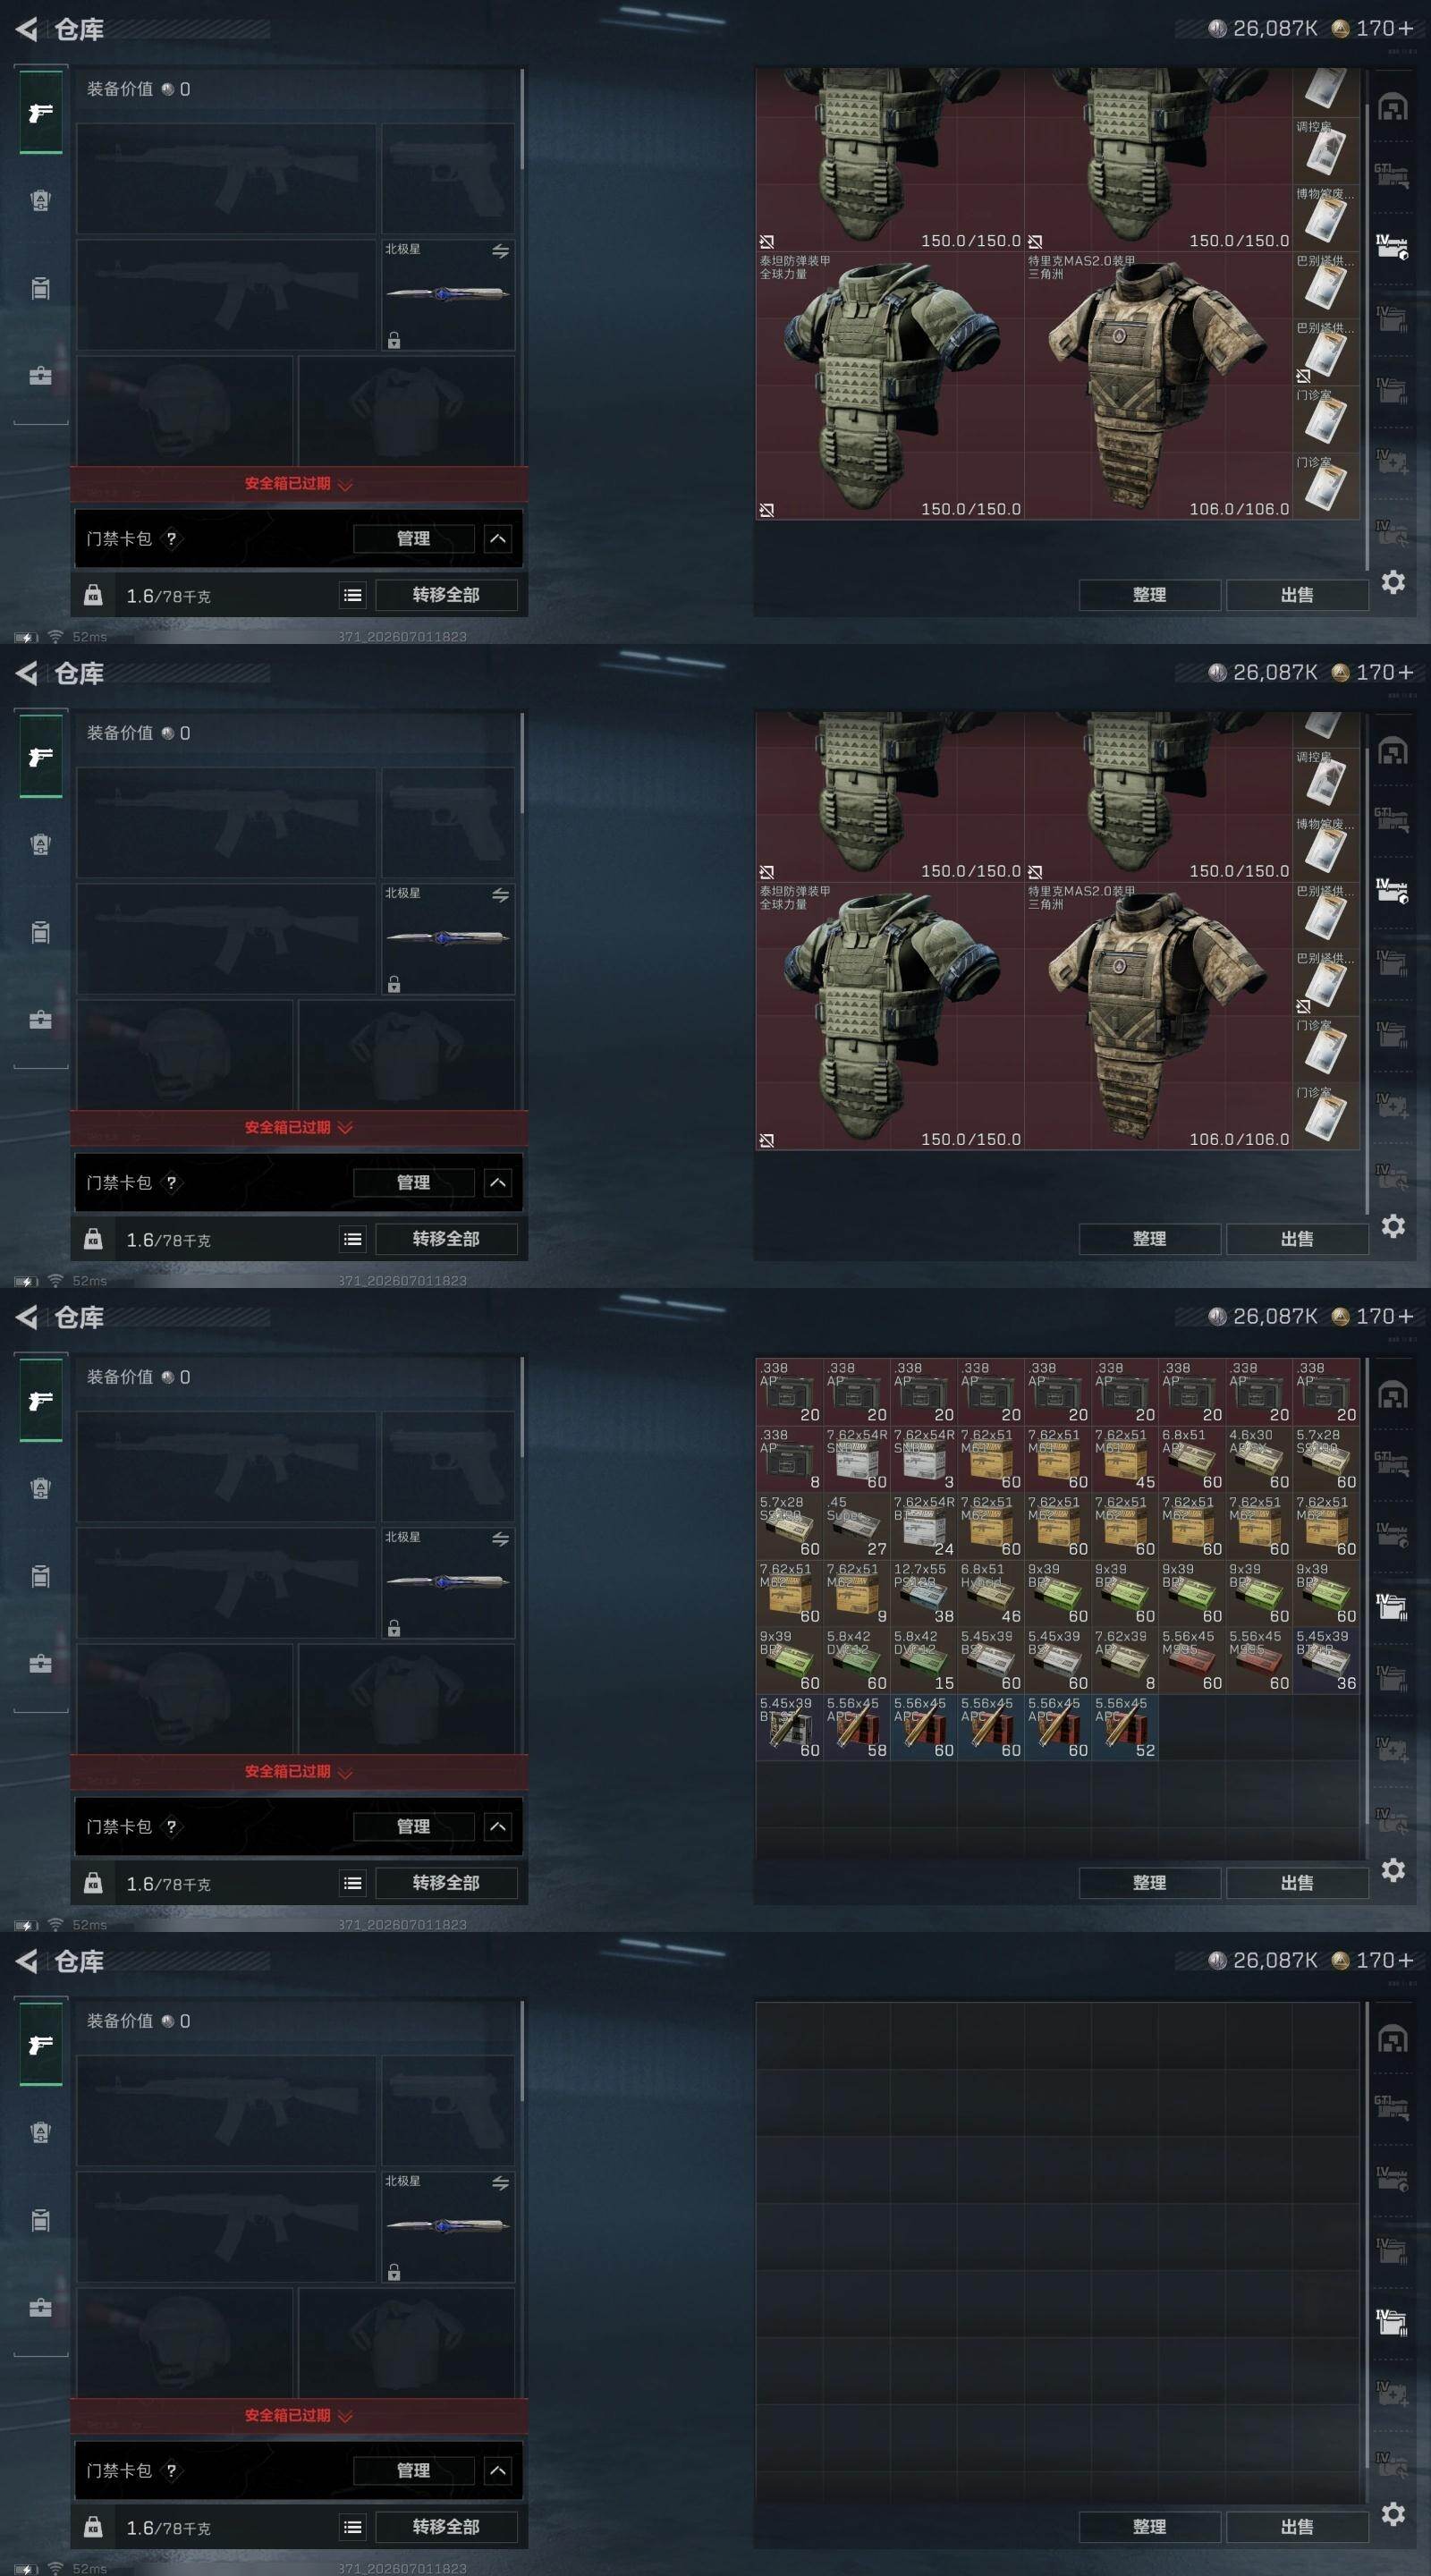Select the 5.45x39 BT stack of 36
This screenshot has width=1431, height=2576.
pyautogui.click(x=1325, y=1660)
